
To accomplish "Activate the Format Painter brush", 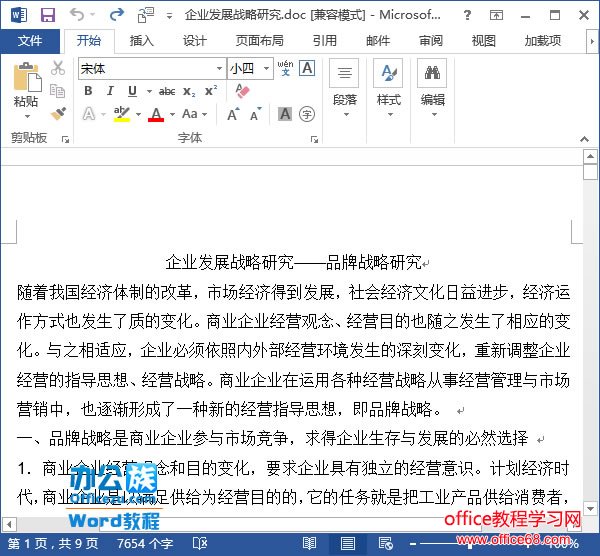I will coord(58,114).
